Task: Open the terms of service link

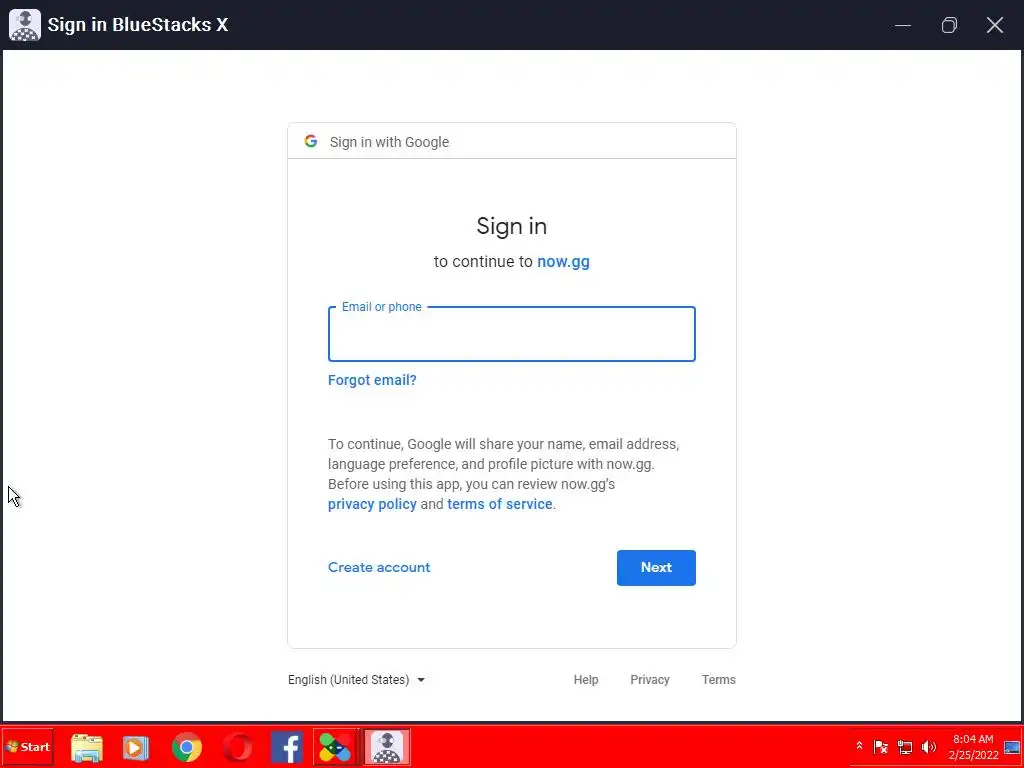Action: 500,504
